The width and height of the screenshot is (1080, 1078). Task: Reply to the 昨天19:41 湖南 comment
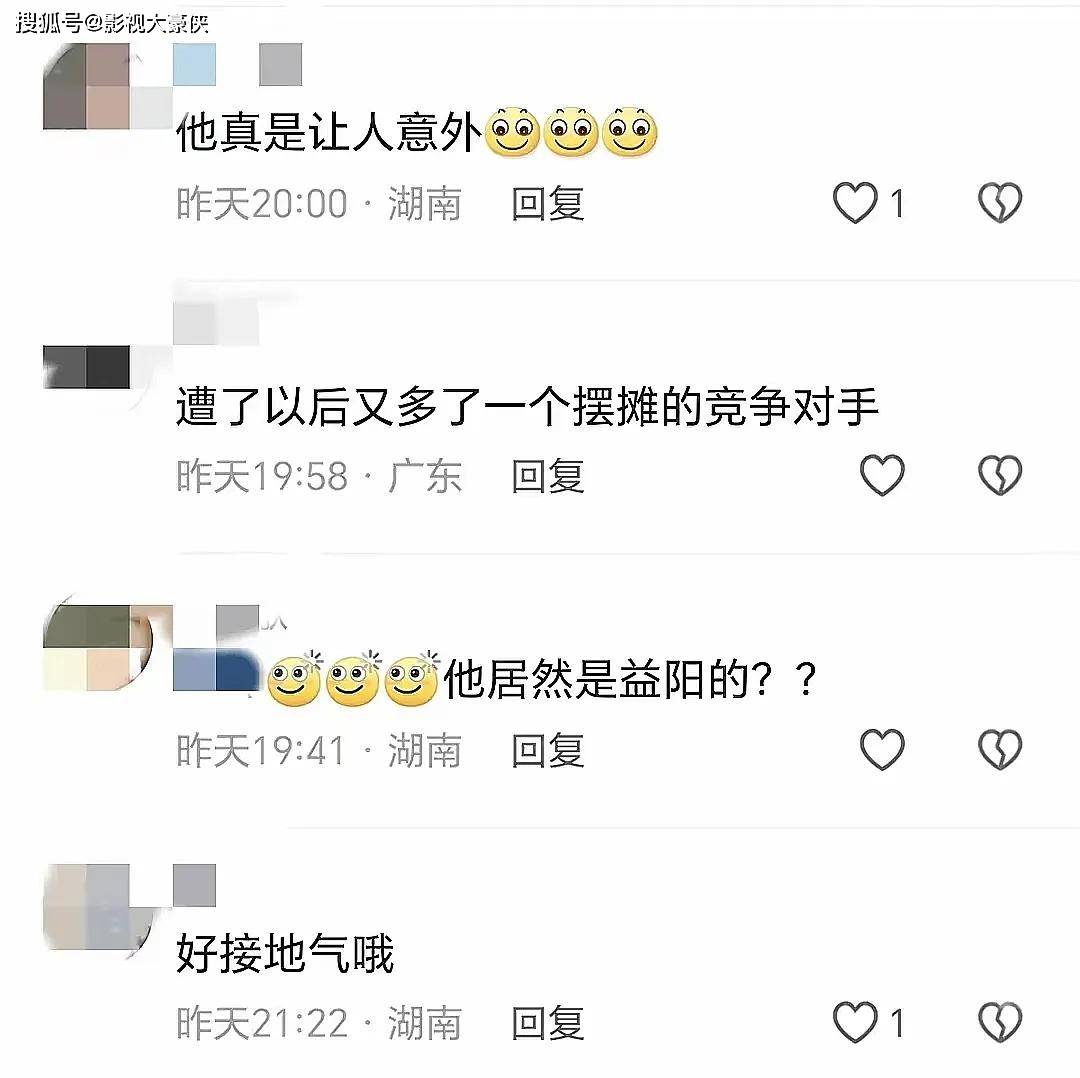point(548,750)
